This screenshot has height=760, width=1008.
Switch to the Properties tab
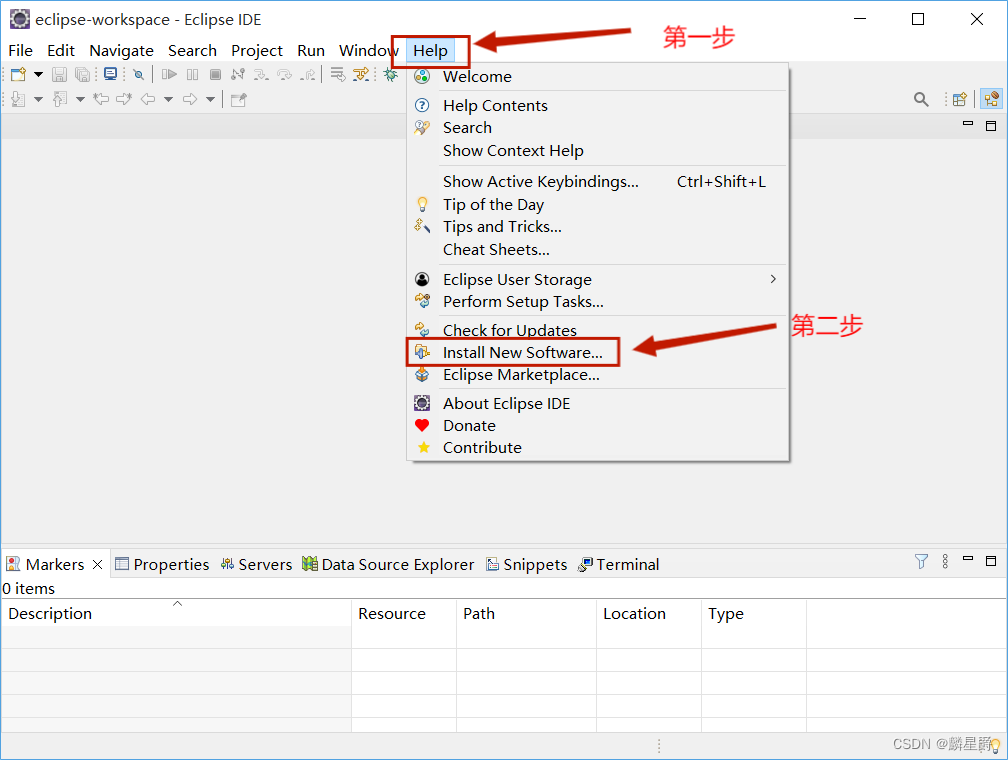(162, 565)
